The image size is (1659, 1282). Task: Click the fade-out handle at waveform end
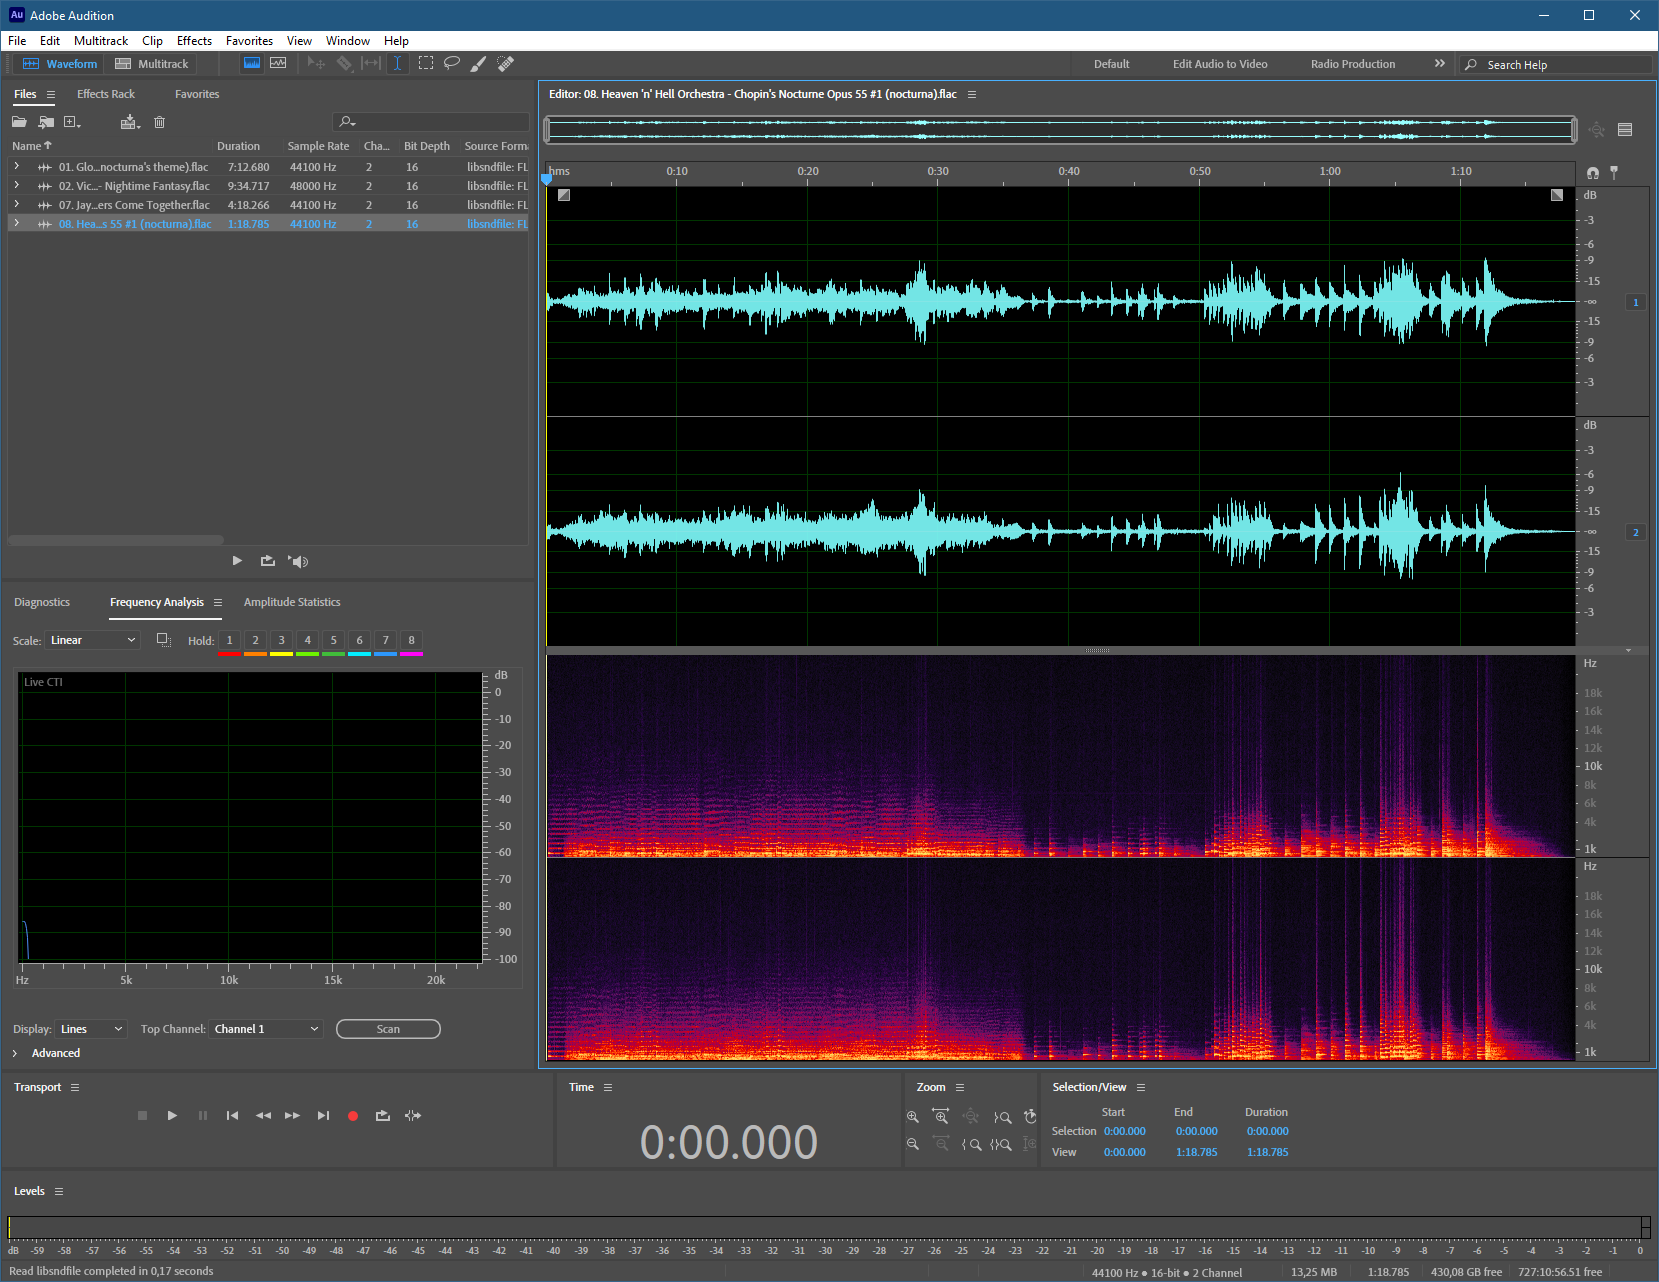(x=1557, y=195)
